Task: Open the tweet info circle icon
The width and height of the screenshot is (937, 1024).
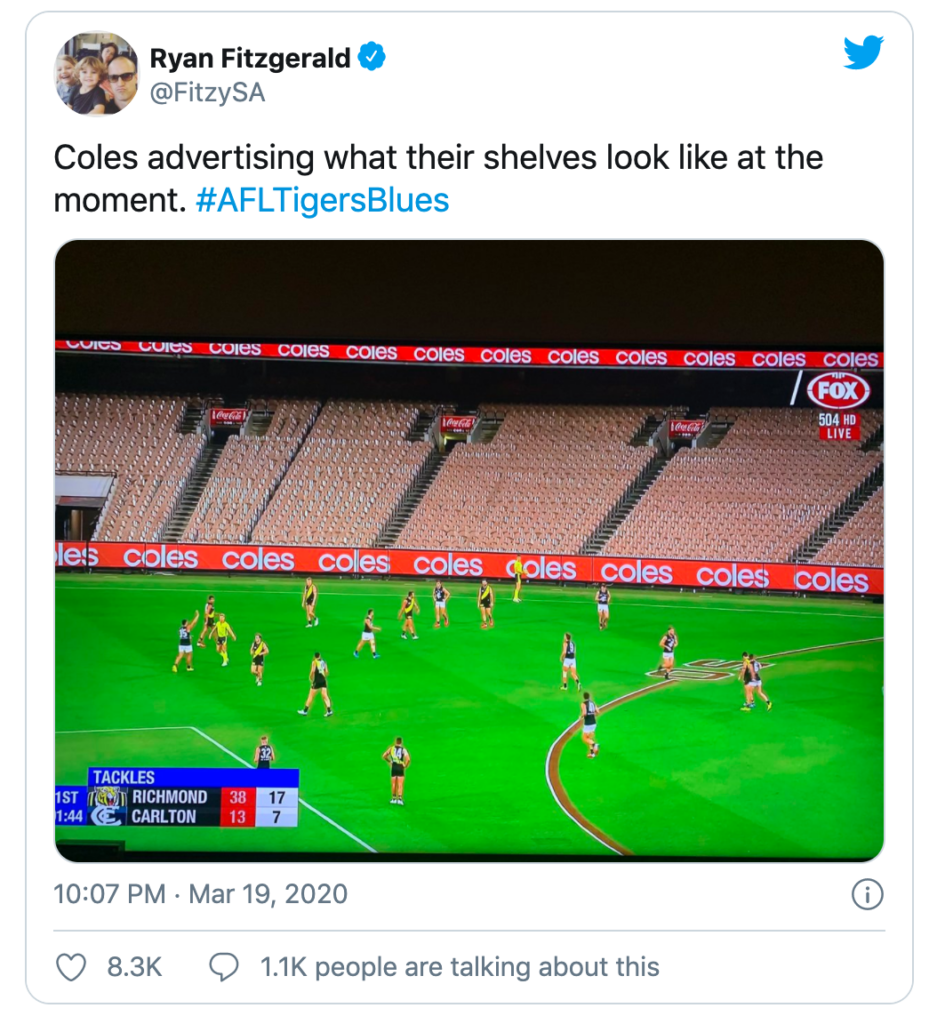Action: (x=866, y=894)
